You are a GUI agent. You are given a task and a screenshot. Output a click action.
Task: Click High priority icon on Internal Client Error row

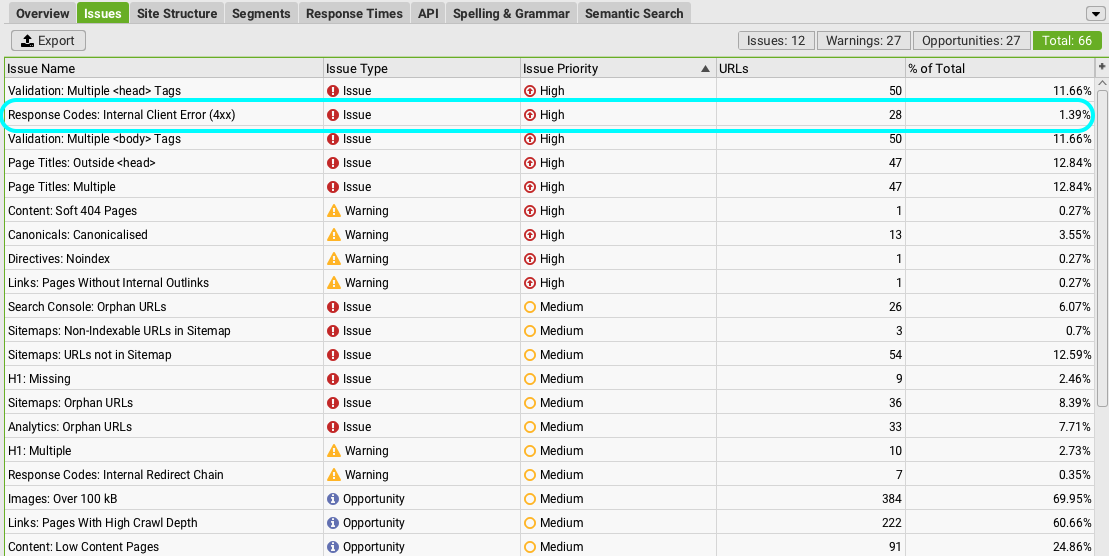coord(529,115)
